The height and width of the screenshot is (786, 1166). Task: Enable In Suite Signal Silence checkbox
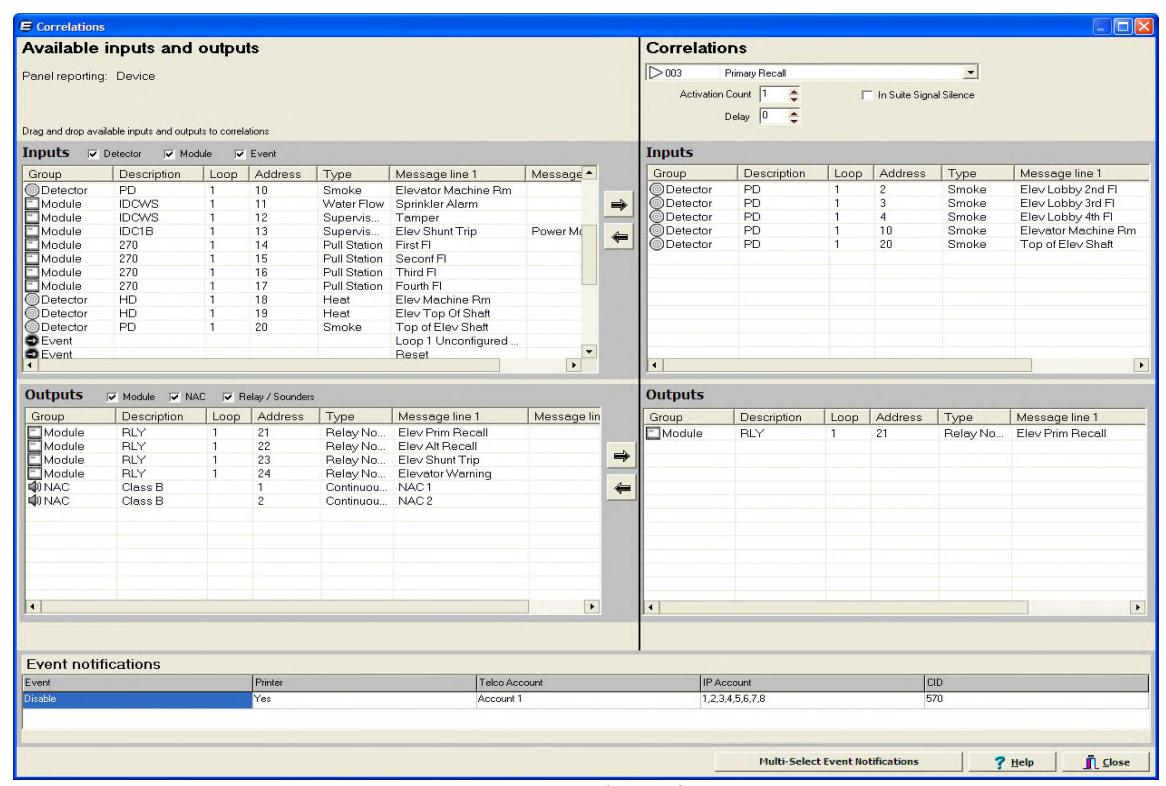(x=866, y=95)
